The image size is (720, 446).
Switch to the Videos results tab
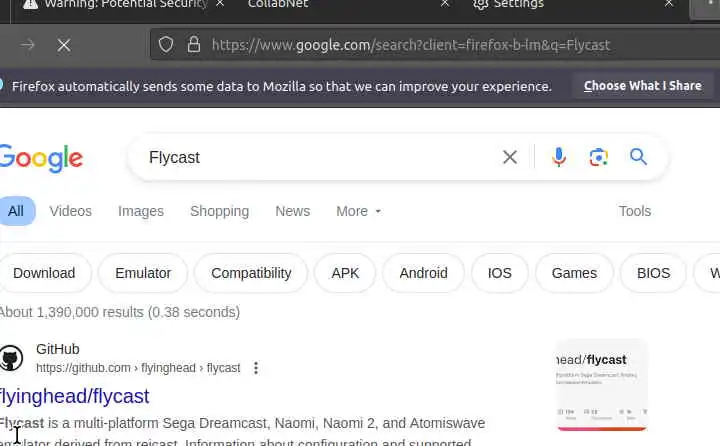pos(70,211)
